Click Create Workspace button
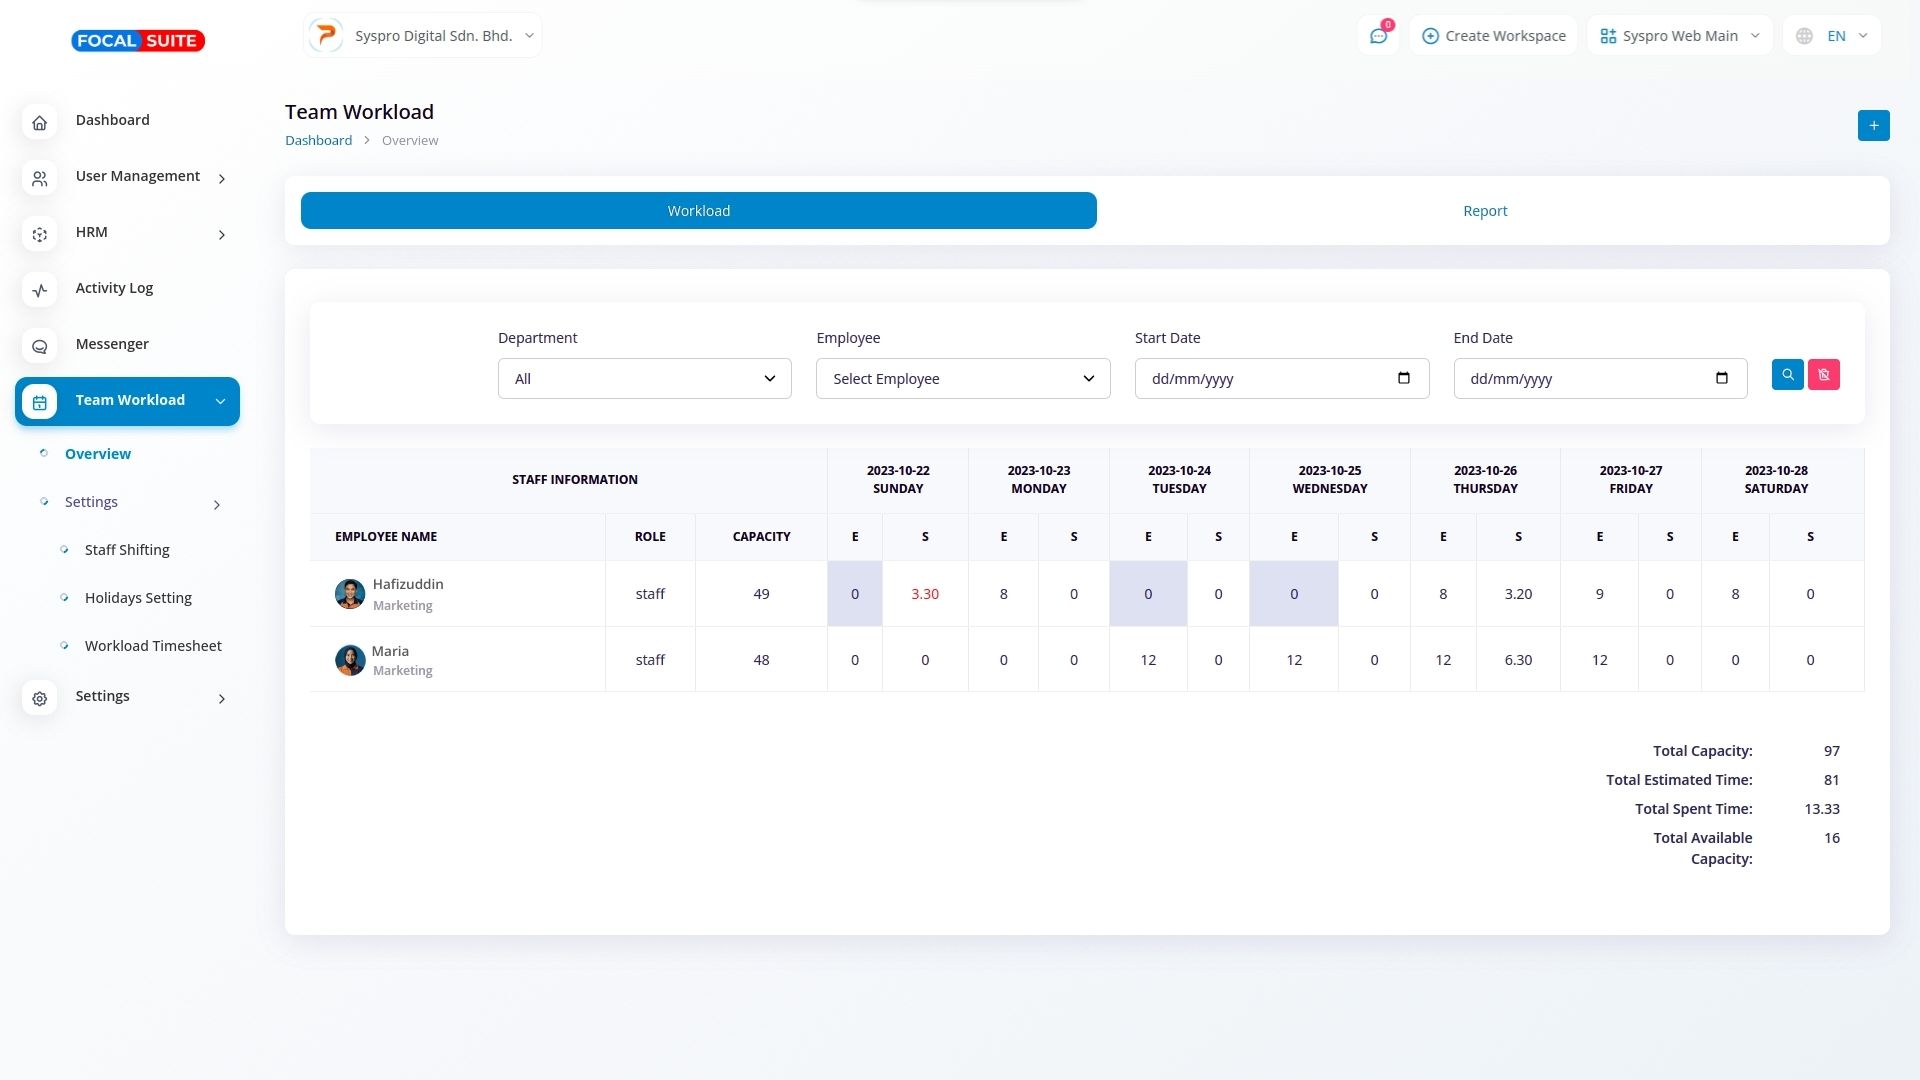1920x1080 pixels. click(1493, 36)
